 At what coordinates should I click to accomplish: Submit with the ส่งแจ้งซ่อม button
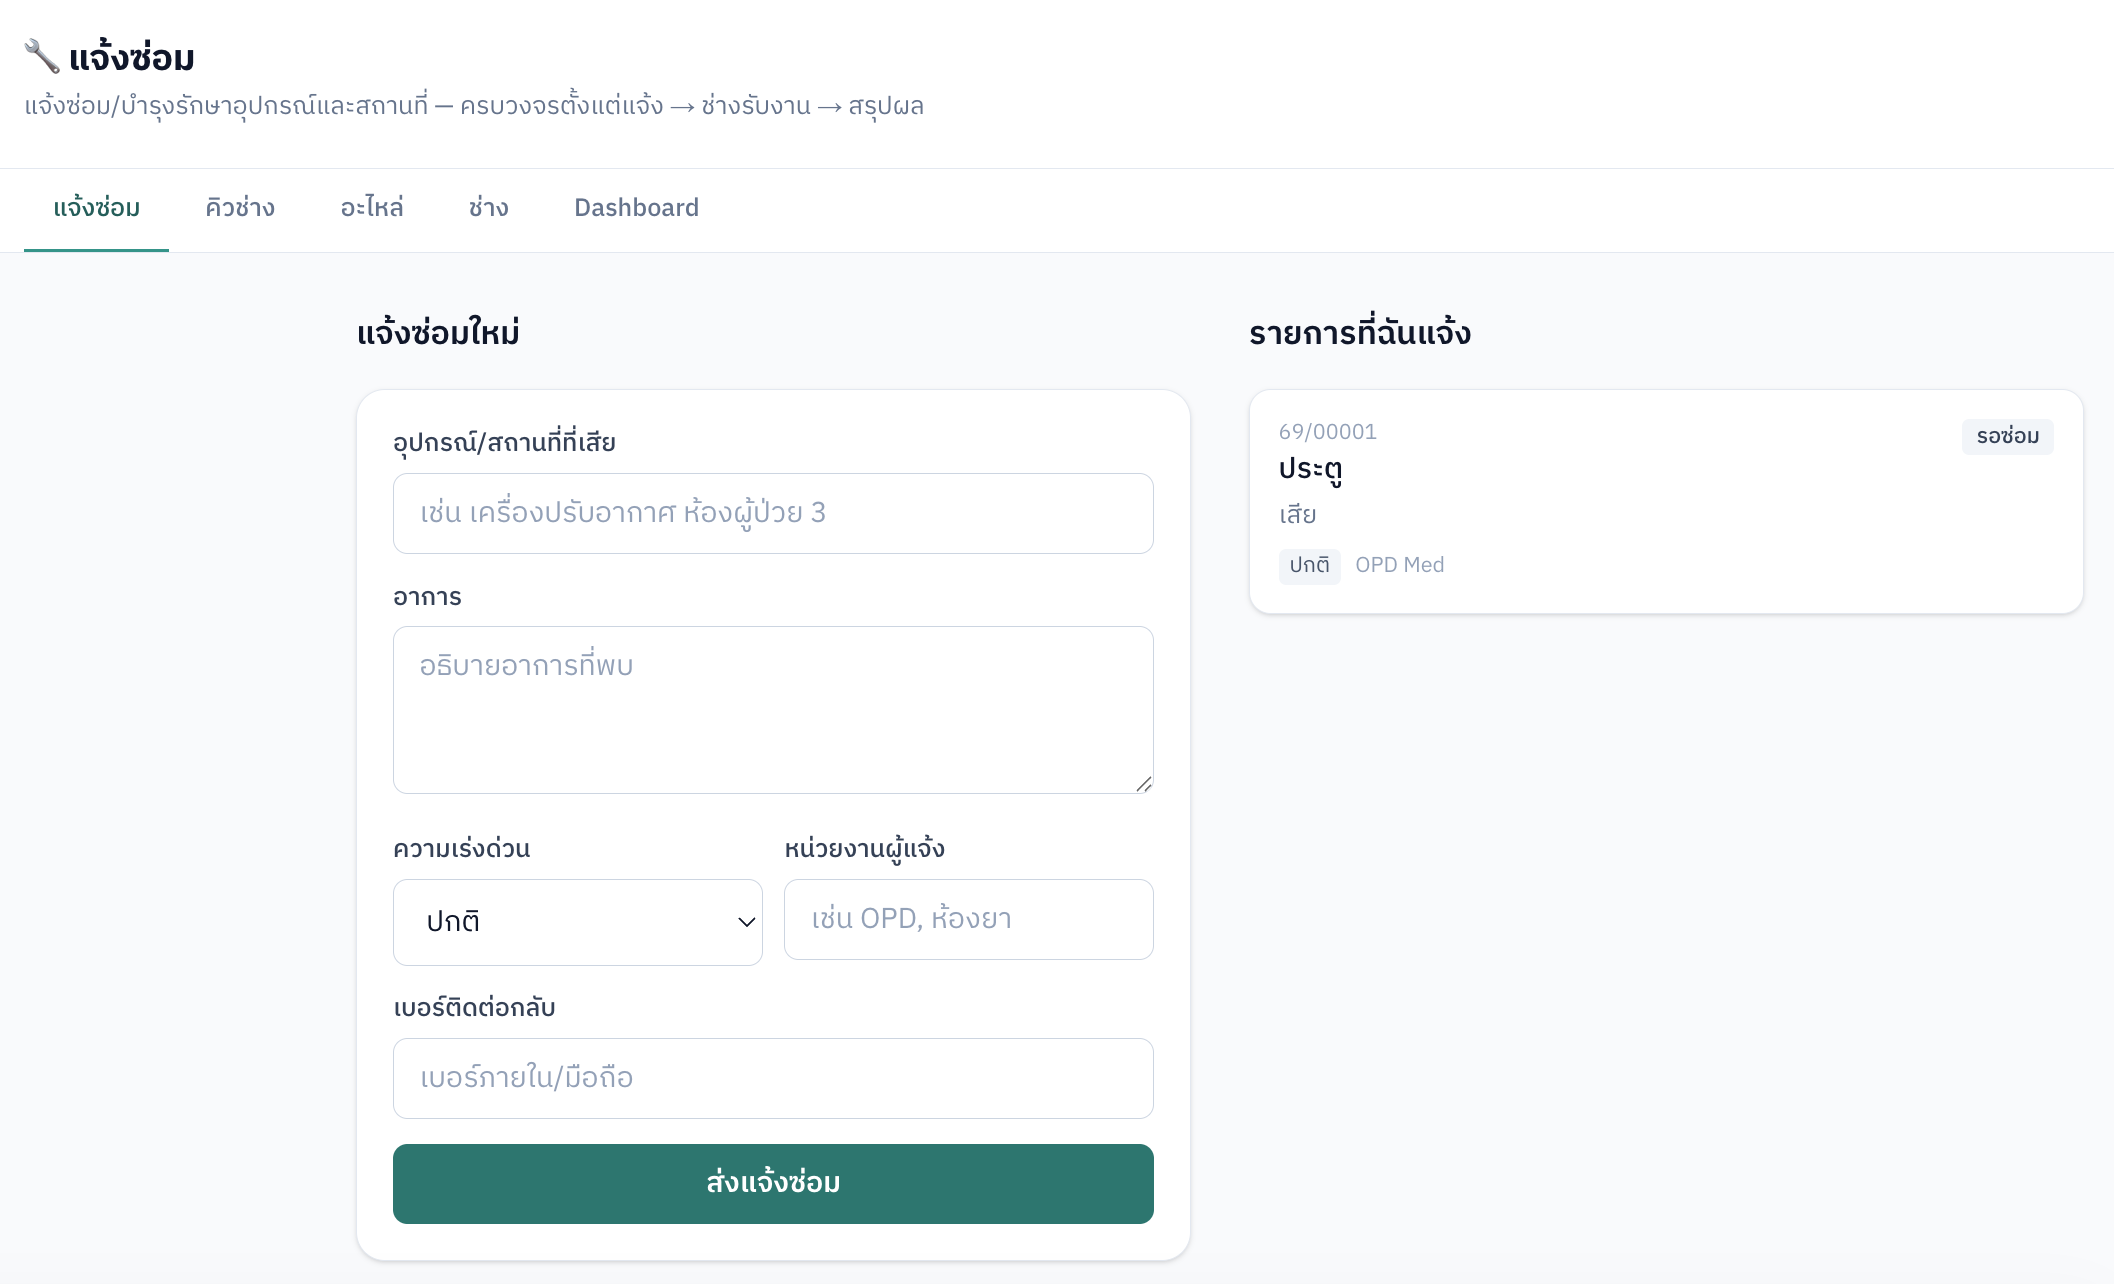(x=773, y=1184)
